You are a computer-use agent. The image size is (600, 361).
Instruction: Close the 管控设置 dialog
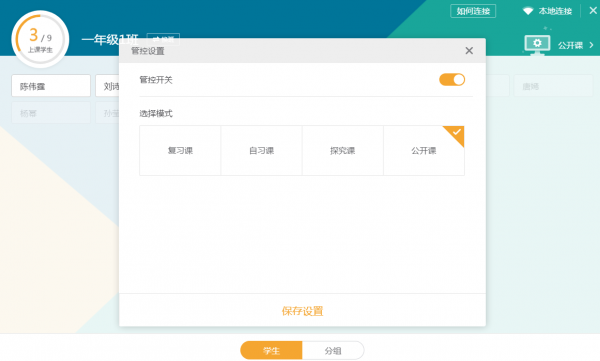coord(469,51)
